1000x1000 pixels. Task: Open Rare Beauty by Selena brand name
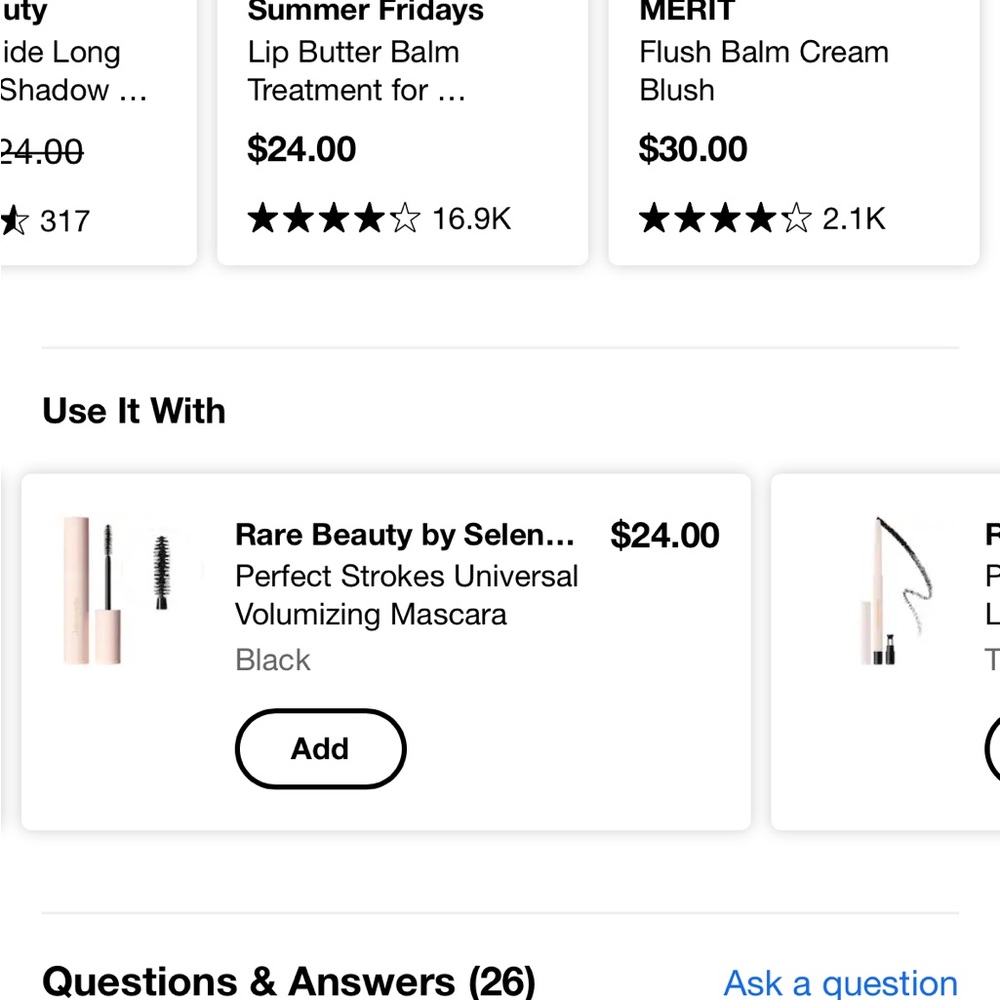[405, 534]
